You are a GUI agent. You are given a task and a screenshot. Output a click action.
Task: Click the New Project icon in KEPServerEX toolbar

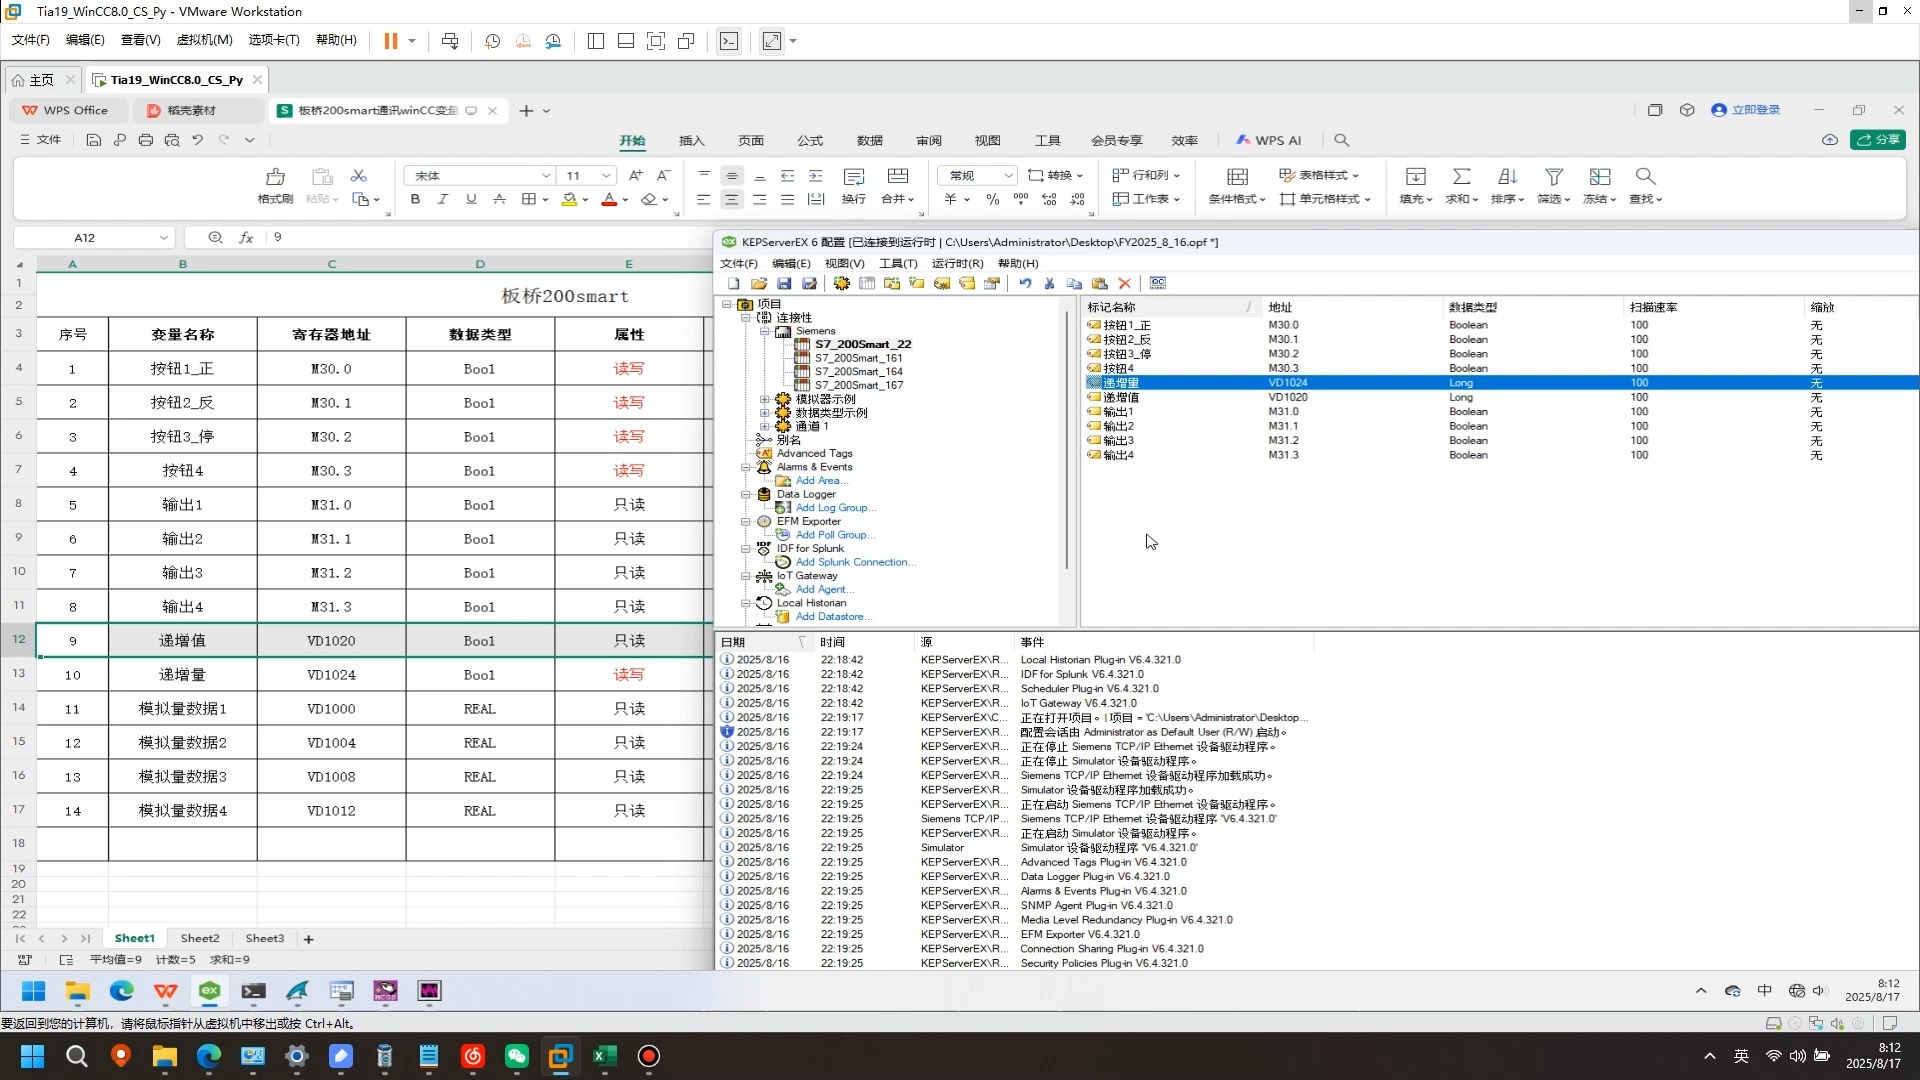[x=734, y=284]
